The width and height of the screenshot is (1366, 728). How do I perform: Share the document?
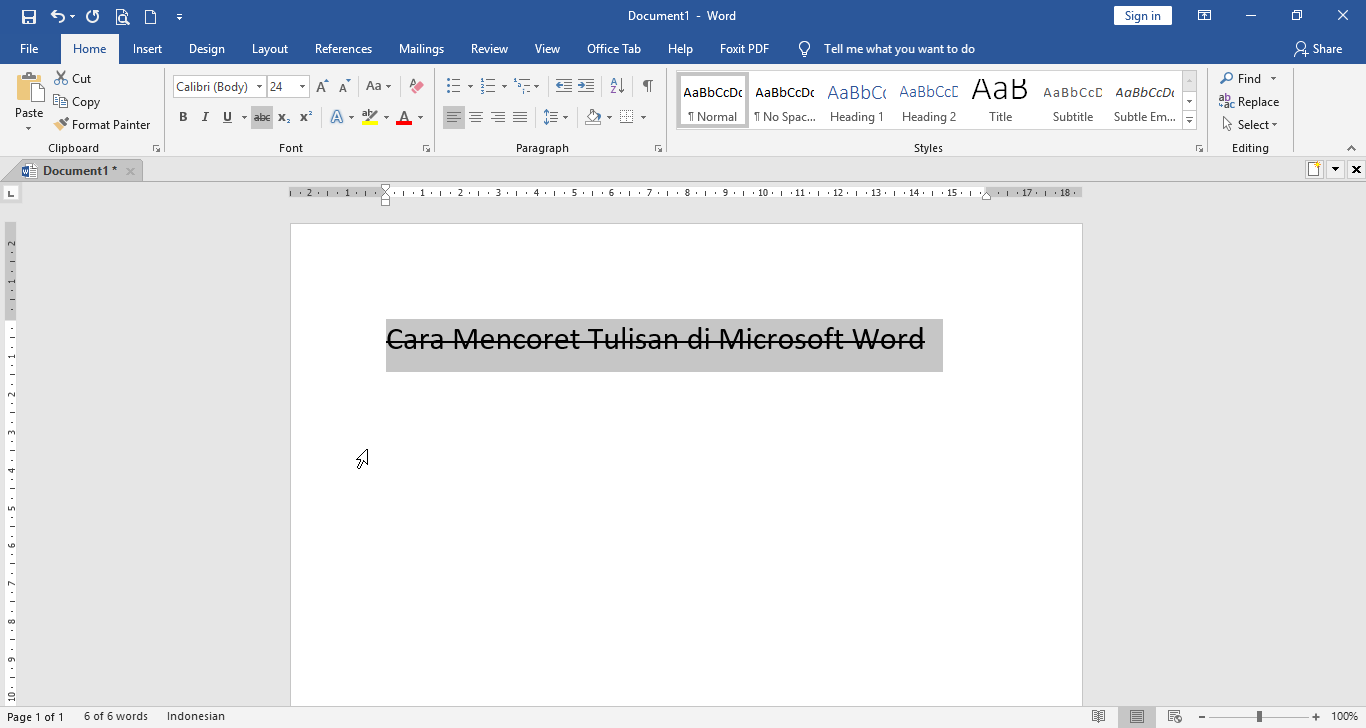click(x=1318, y=49)
